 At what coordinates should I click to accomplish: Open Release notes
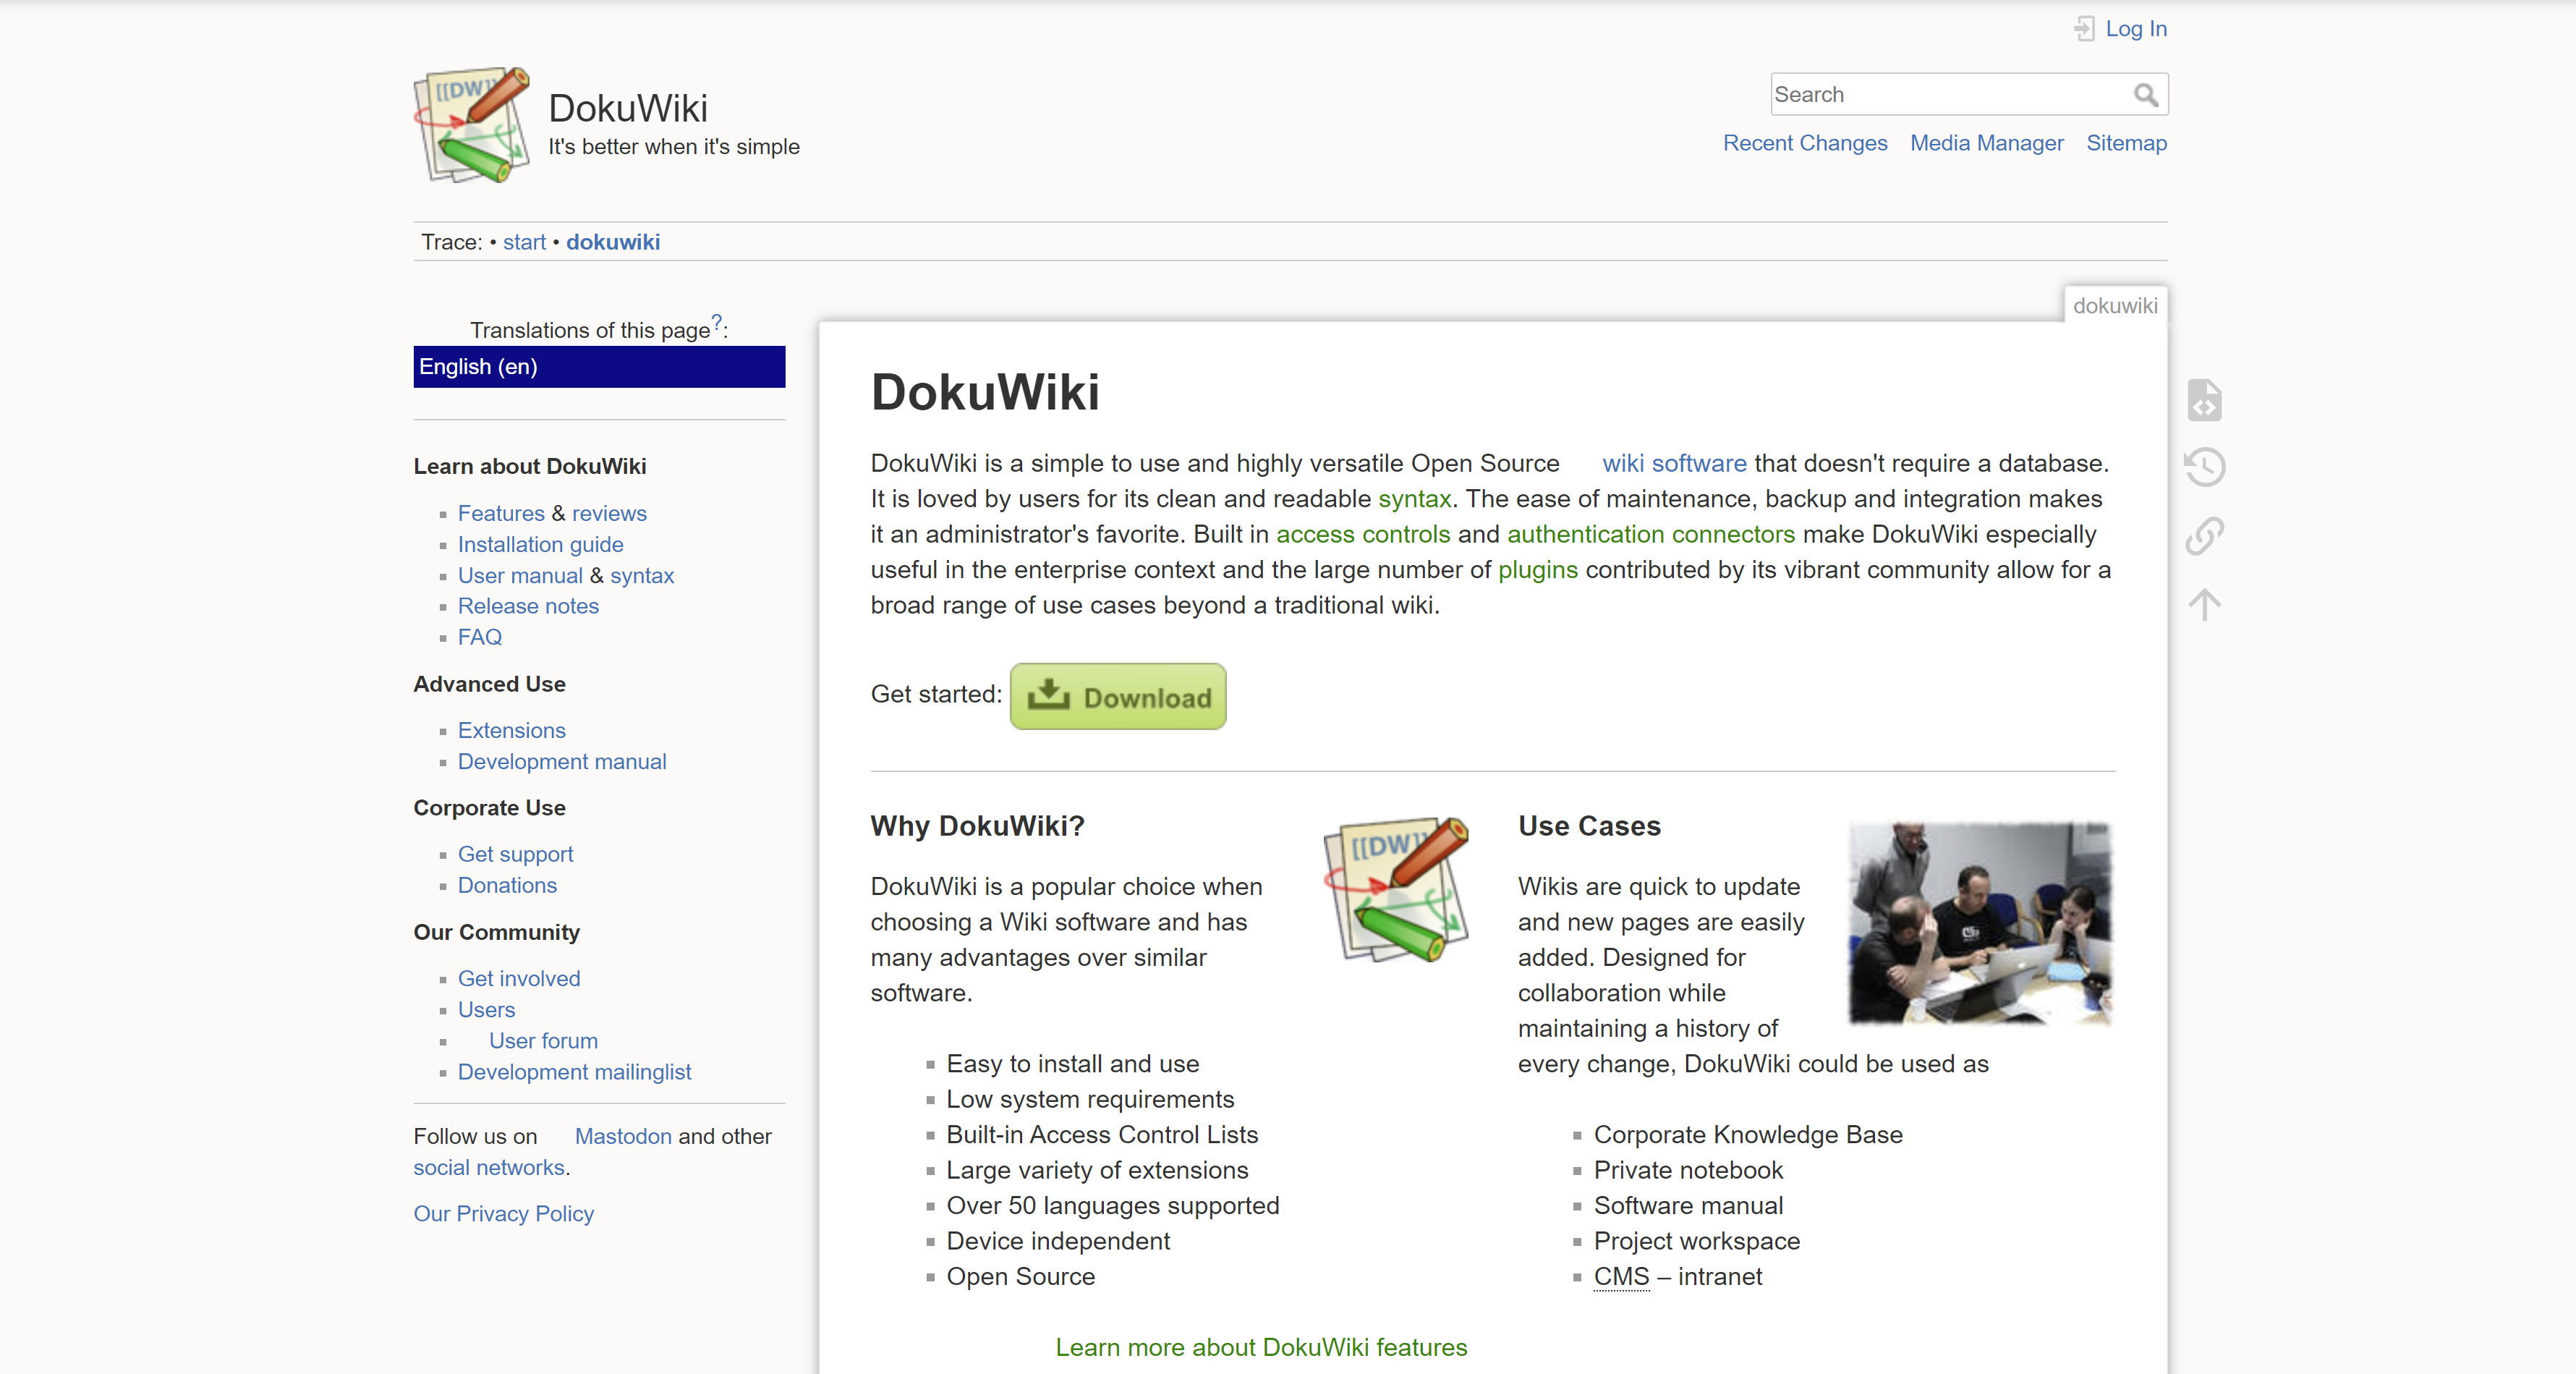[528, 606]
